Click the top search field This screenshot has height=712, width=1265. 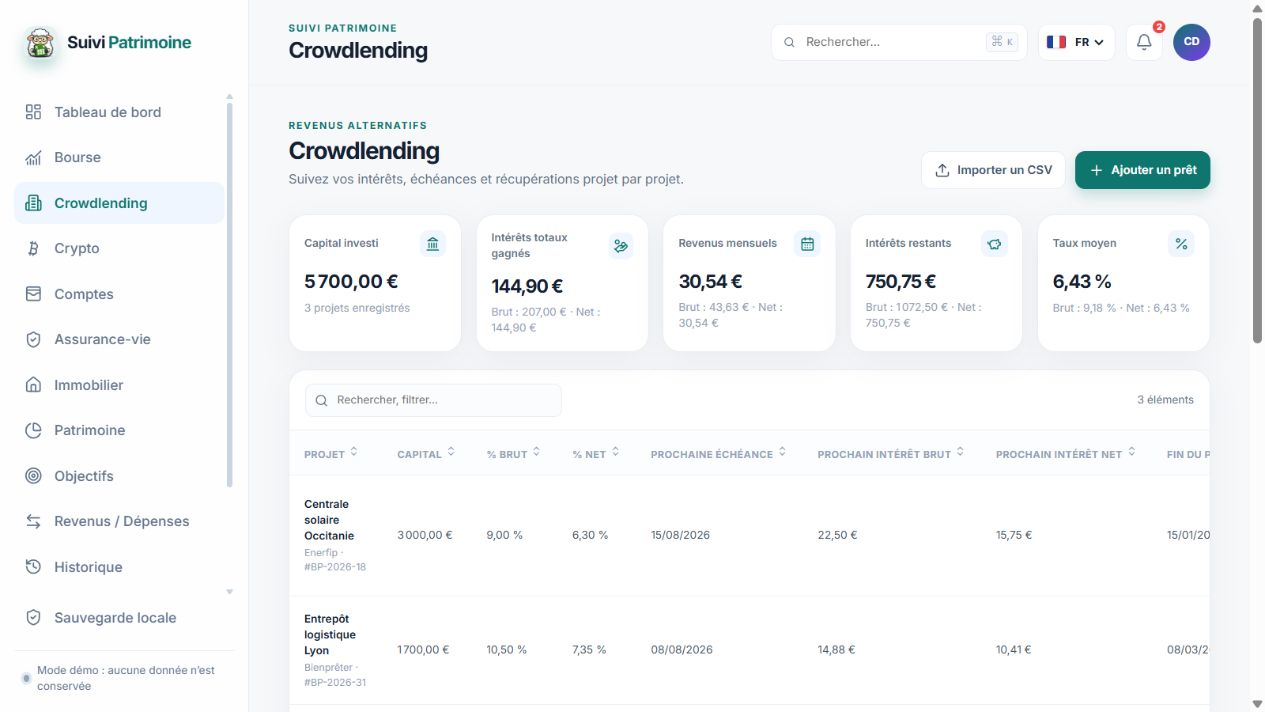click(898, 42)
